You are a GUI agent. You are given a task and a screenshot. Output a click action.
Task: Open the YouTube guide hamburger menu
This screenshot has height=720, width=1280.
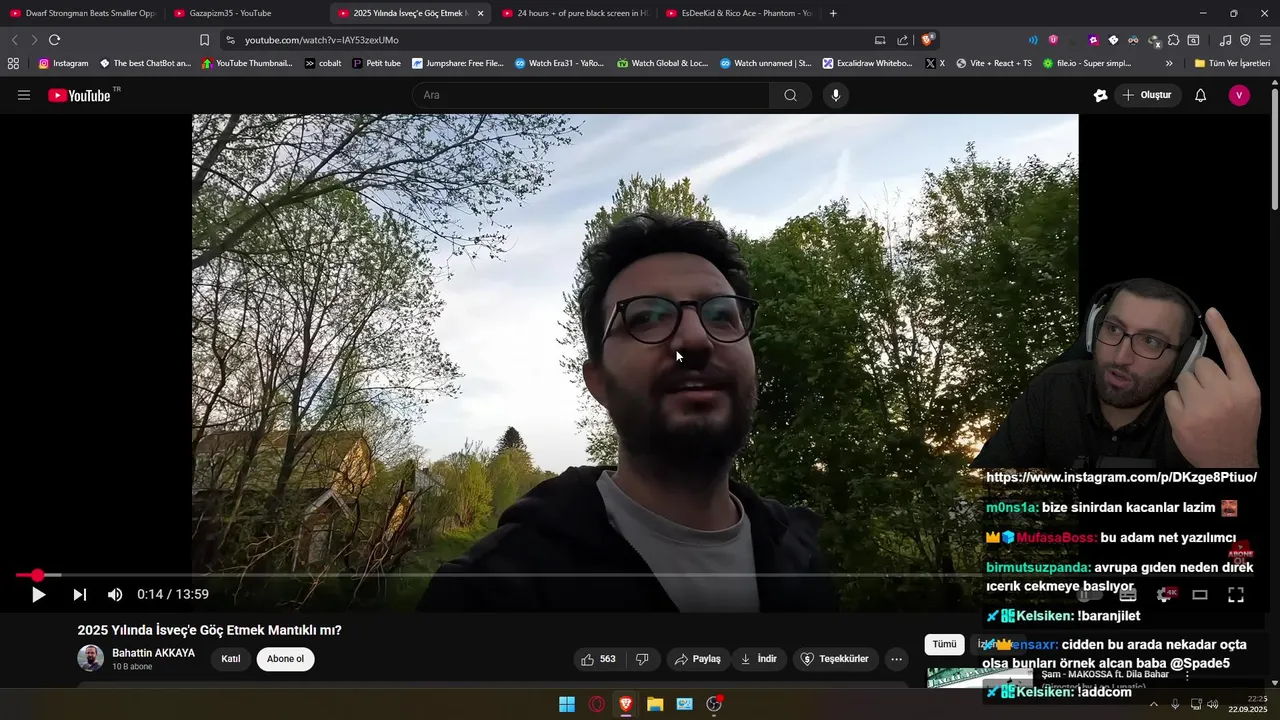coord(24,95)
